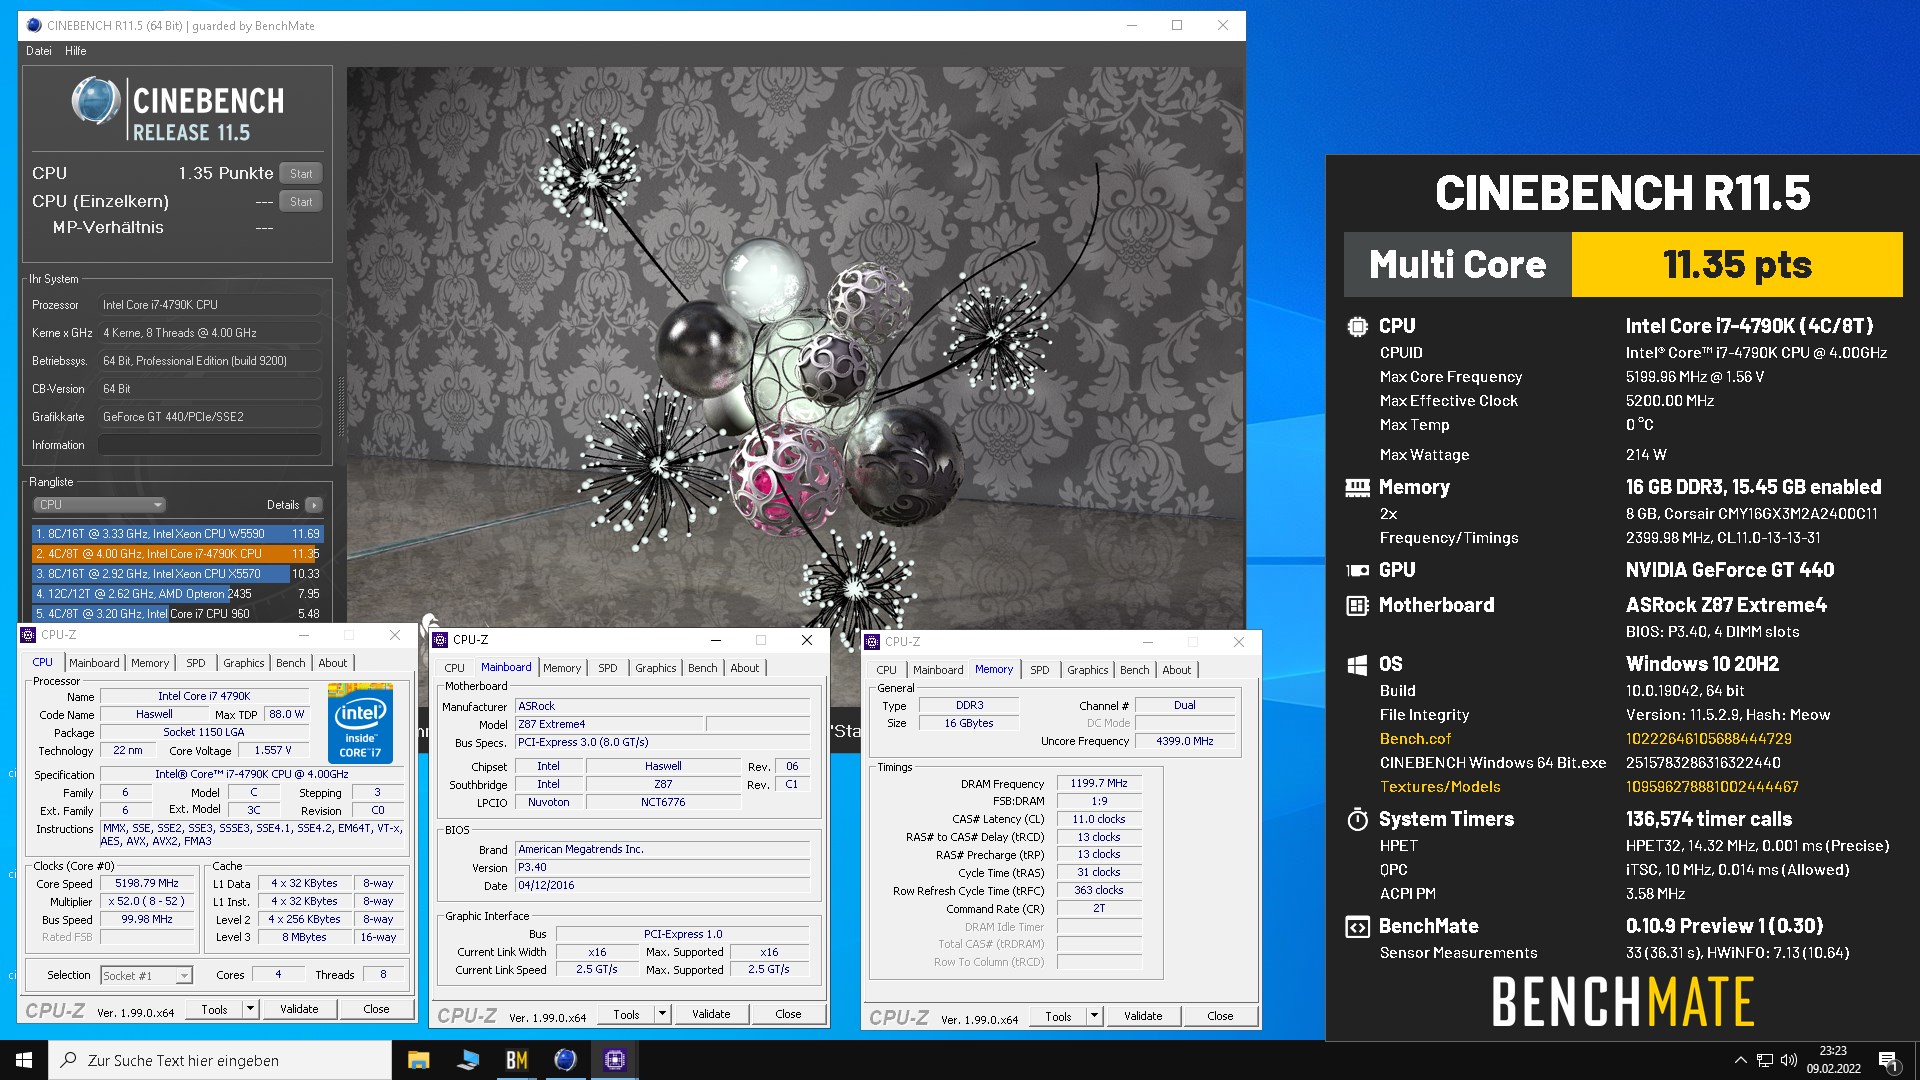This screenshot has width=1920, height=1080.
Task: Click the Memory icon in BenchMate panel
Action: coord(1357,487)
